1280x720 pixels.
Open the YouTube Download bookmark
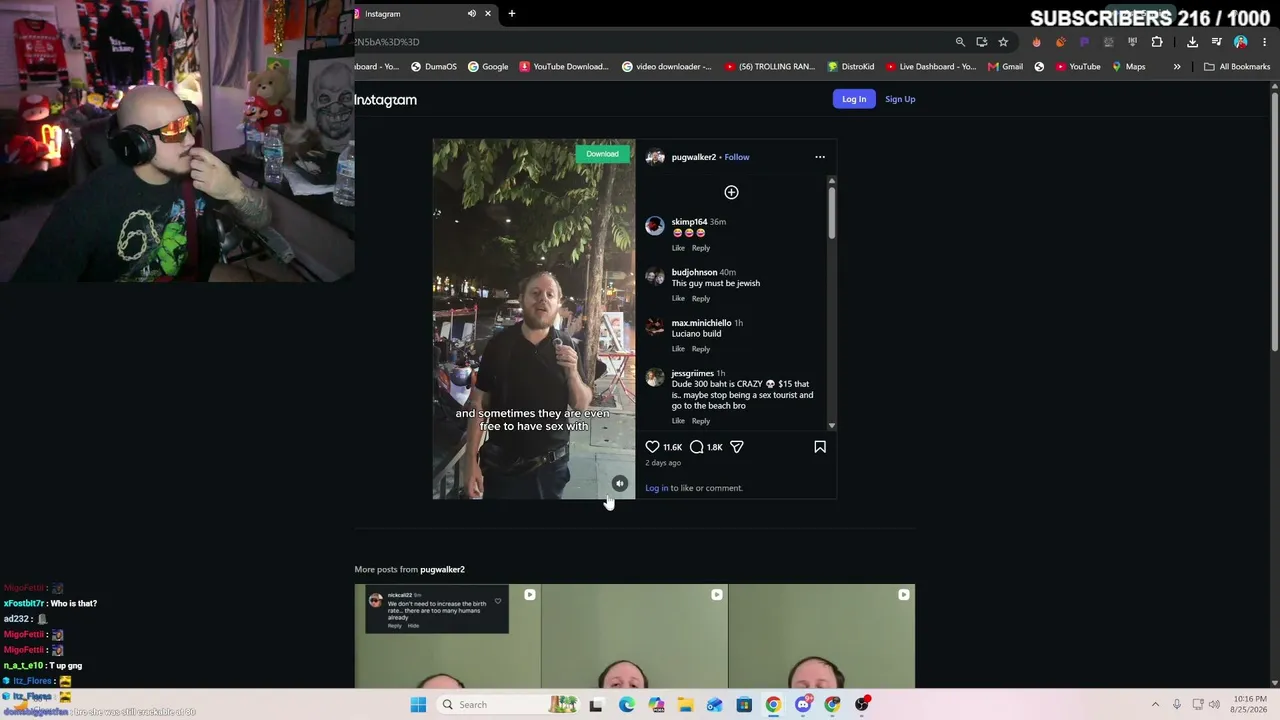click(x=564, y=67)
